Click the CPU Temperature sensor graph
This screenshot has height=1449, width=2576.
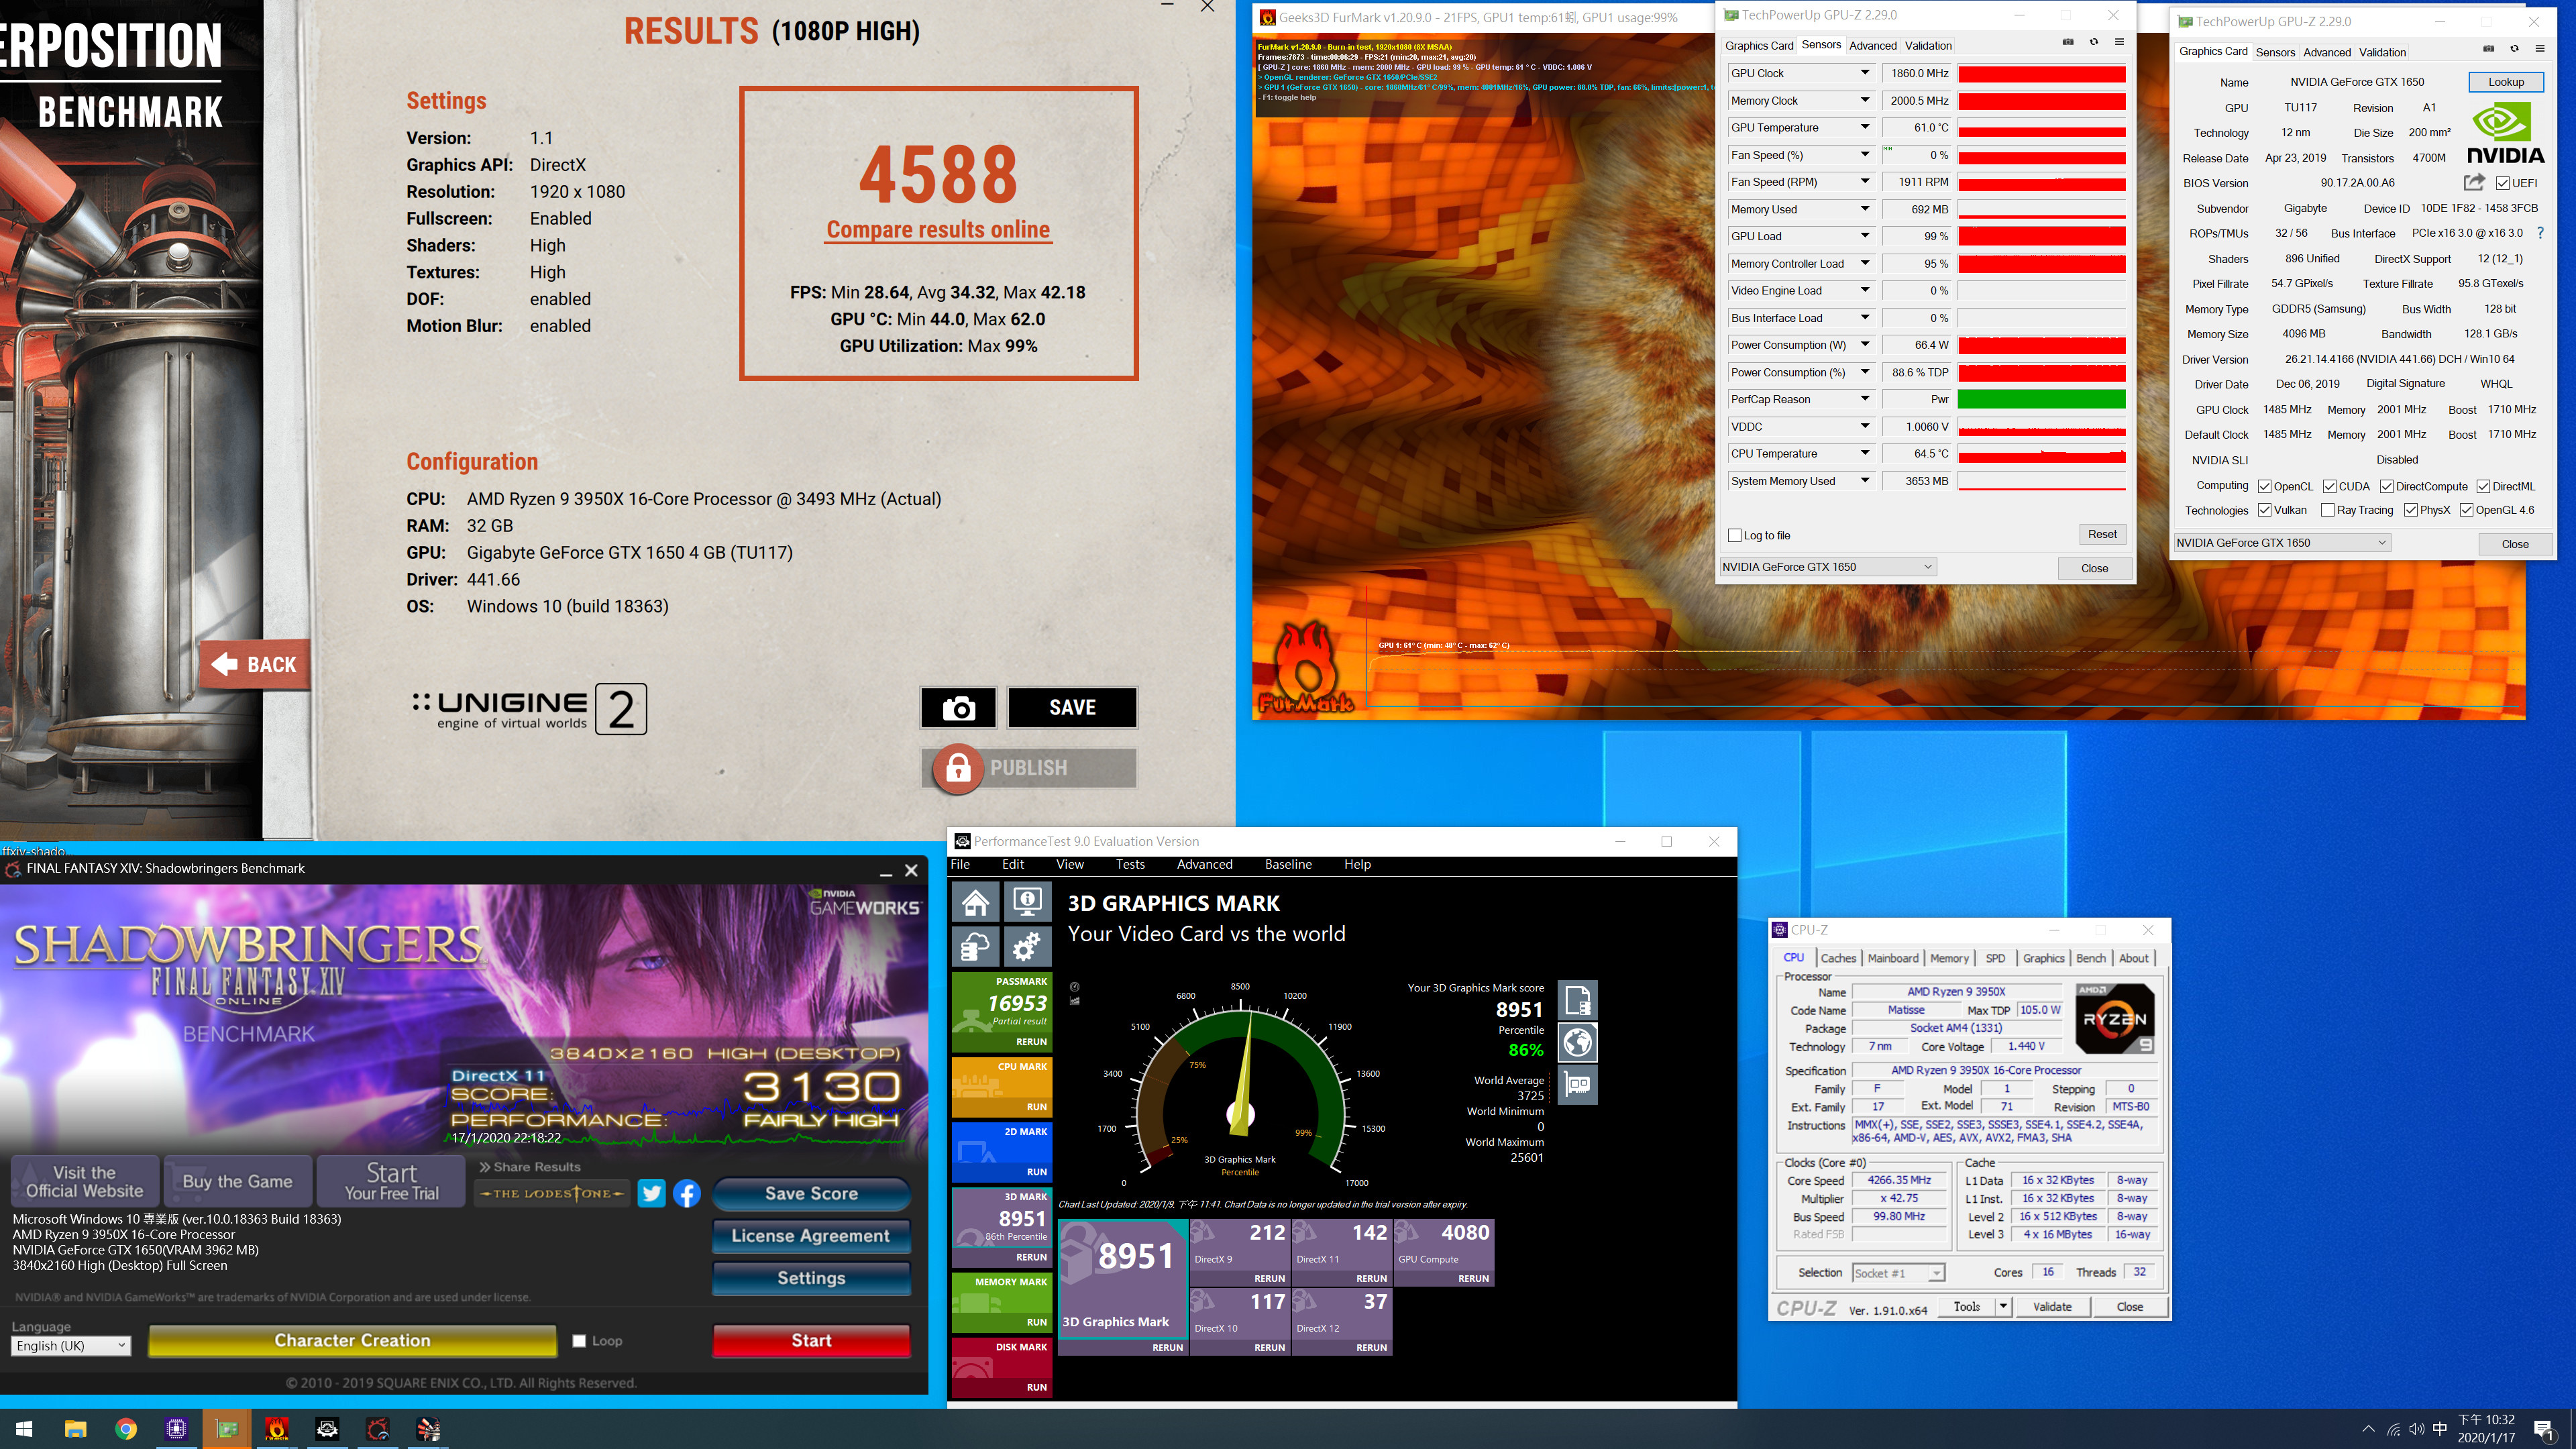[2041, 454]
